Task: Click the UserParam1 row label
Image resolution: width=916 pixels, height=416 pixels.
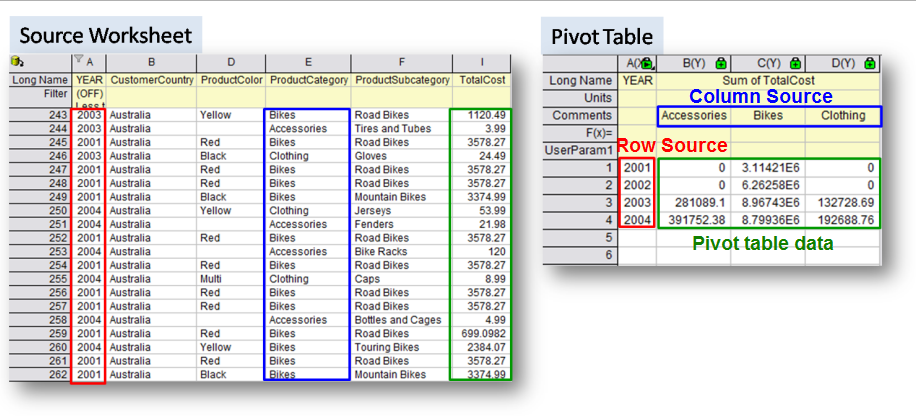Action: (x=581, y=149)
